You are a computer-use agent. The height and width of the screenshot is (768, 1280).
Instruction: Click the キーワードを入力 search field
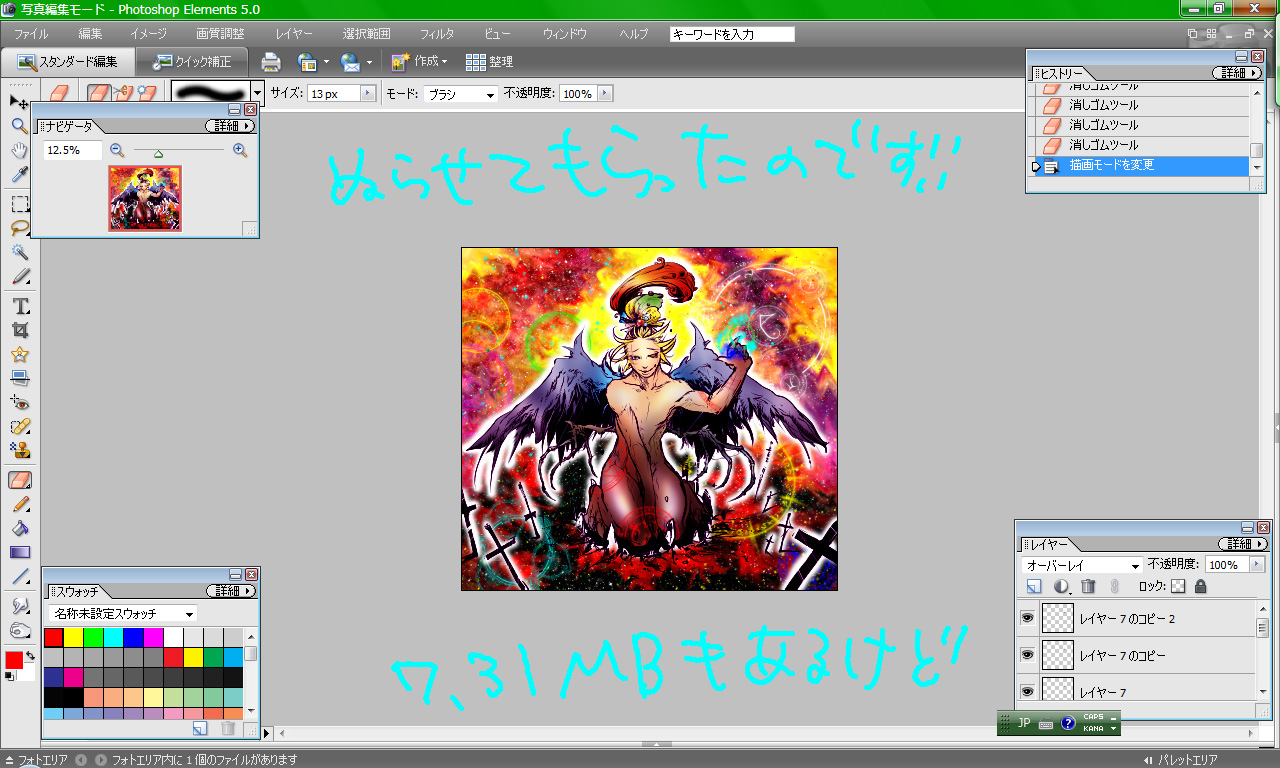[732, 34]
